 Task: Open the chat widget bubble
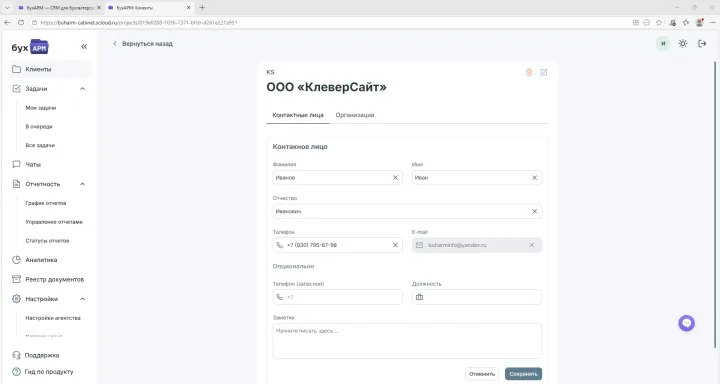coord(686,323)
